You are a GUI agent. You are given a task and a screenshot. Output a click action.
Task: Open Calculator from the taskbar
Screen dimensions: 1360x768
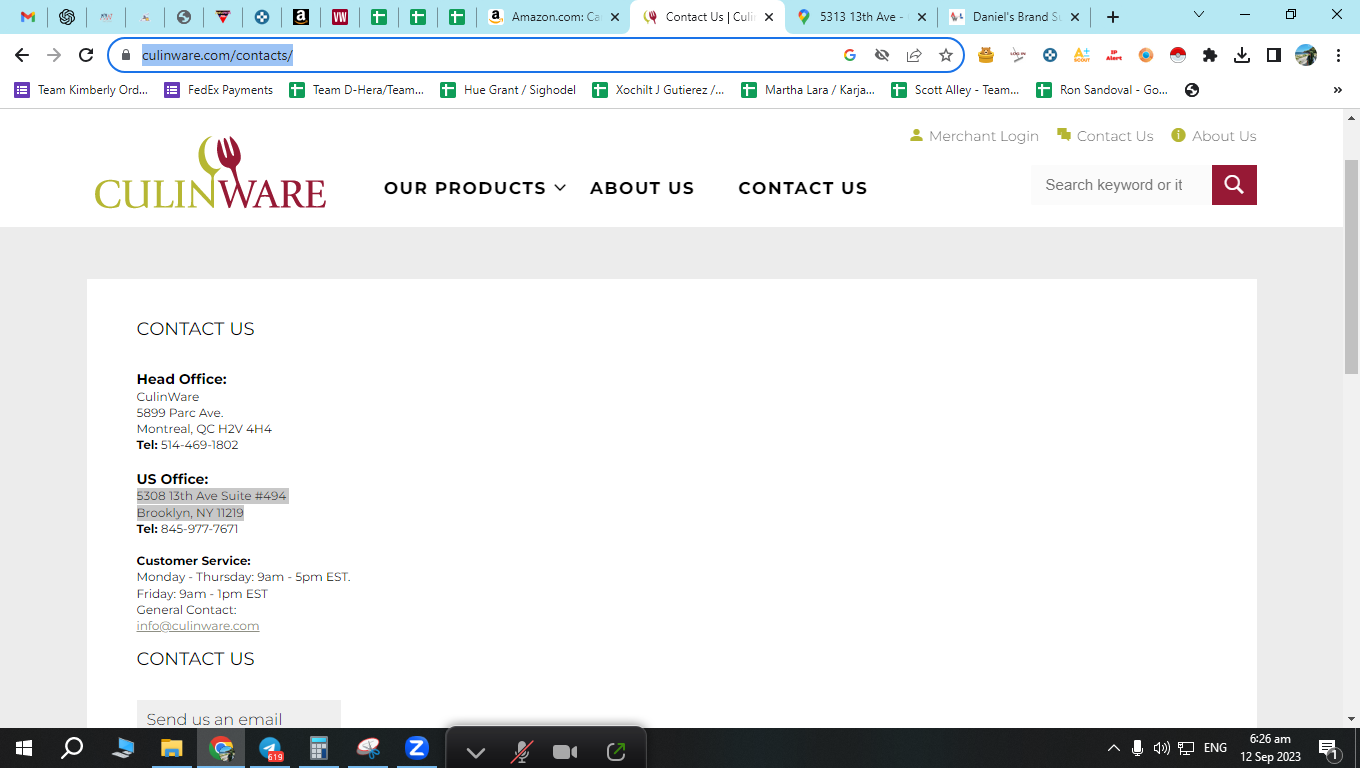pyautogui.click(x=319, y=748)
